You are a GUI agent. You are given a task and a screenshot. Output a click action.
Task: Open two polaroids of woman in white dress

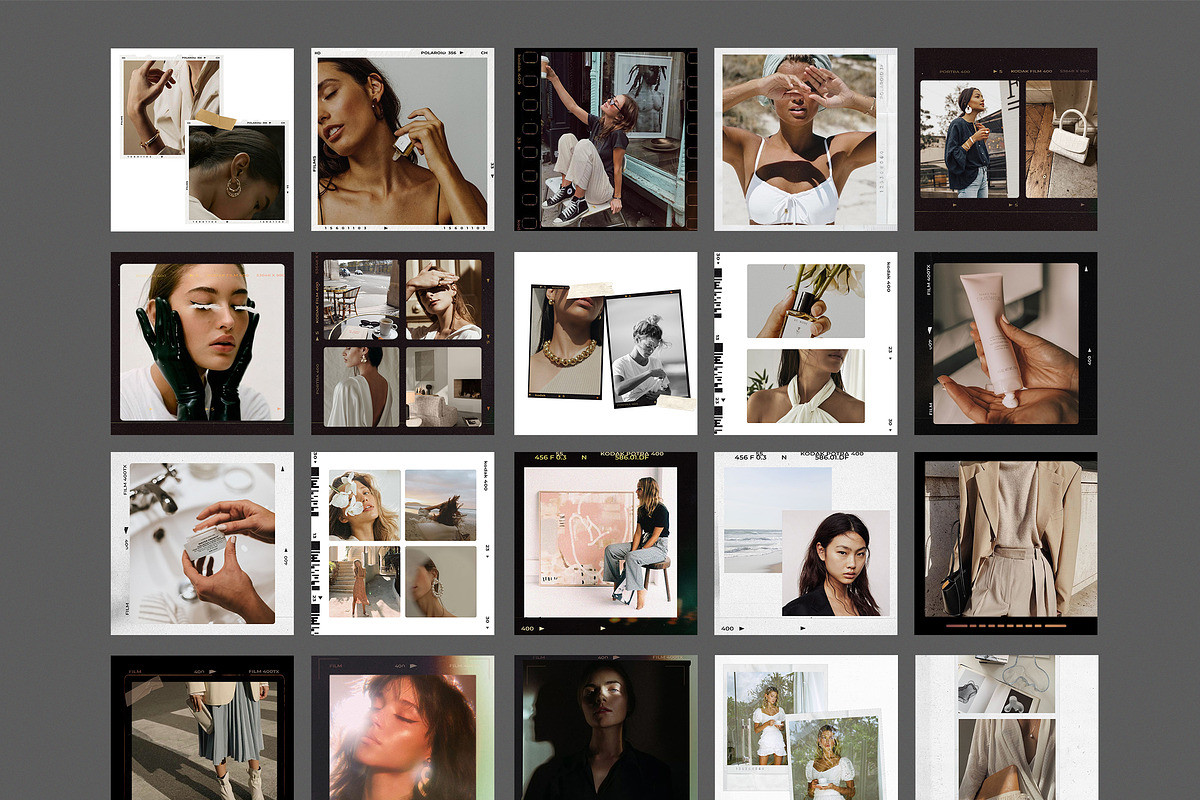tap(805, 728)
